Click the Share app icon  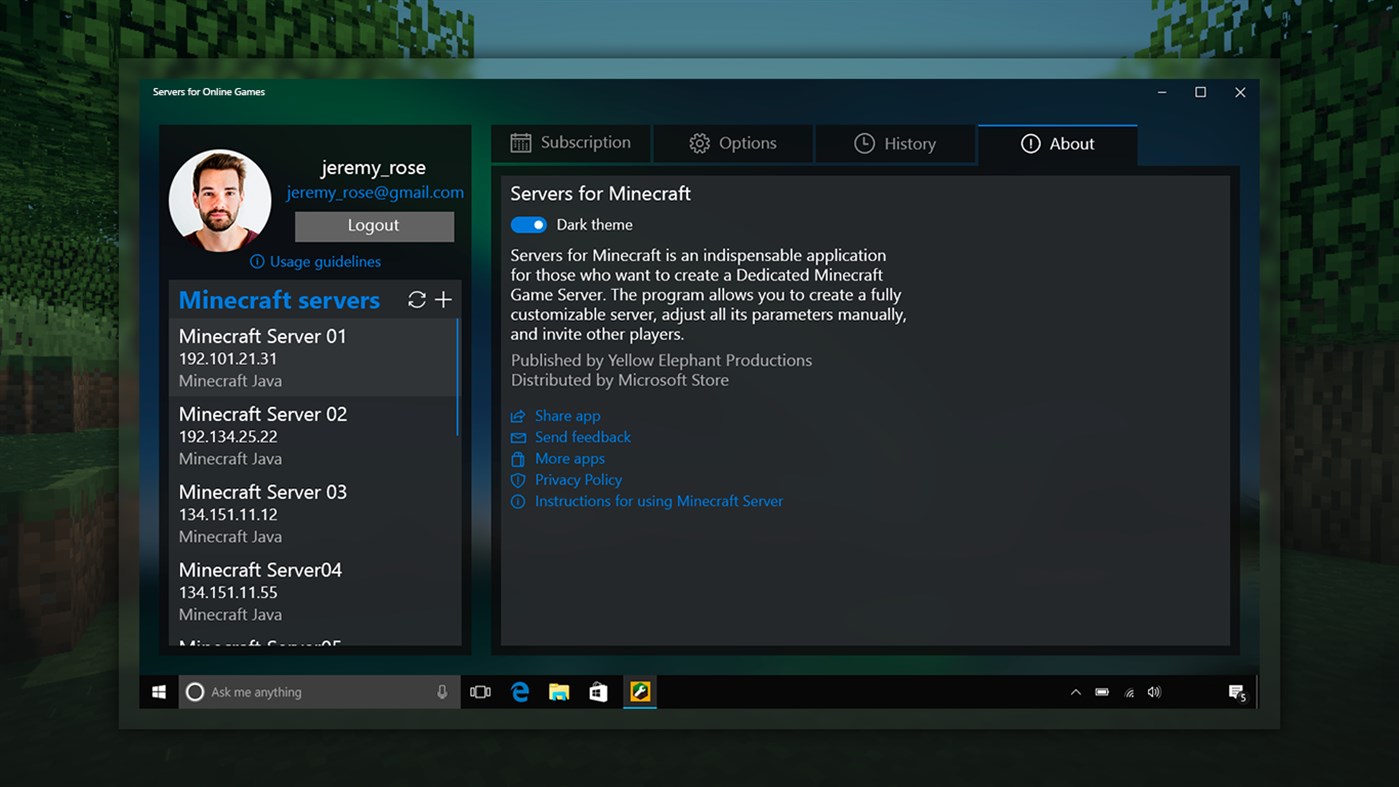(x=517, y=416)
